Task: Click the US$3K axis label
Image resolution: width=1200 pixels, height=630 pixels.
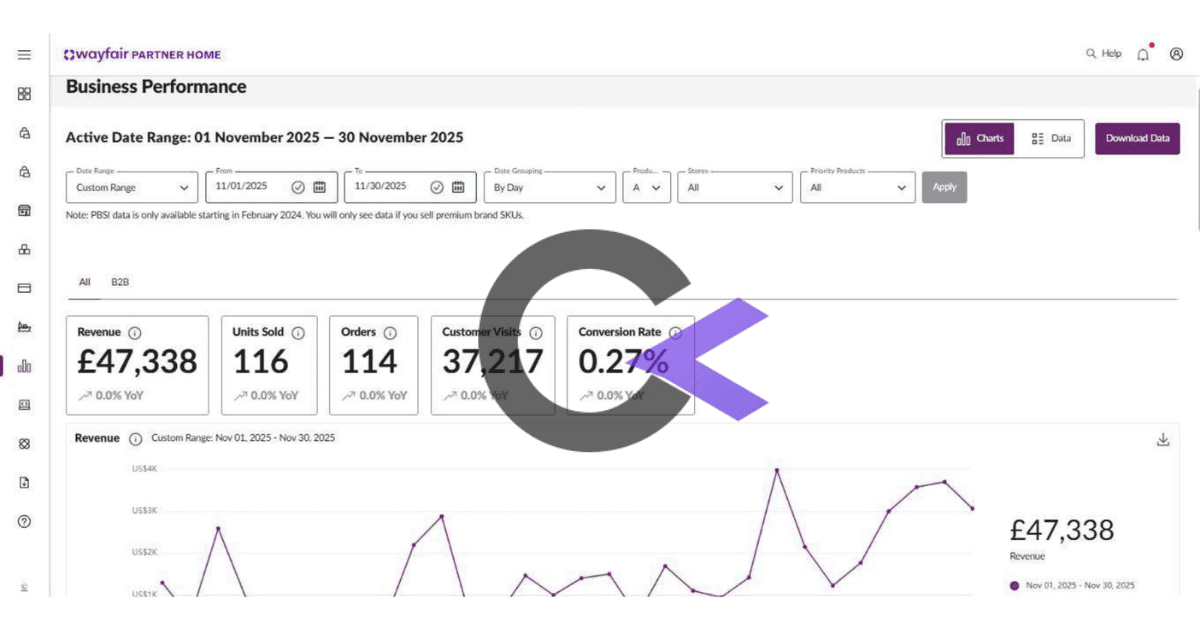Action: click(x=143, y=510)
